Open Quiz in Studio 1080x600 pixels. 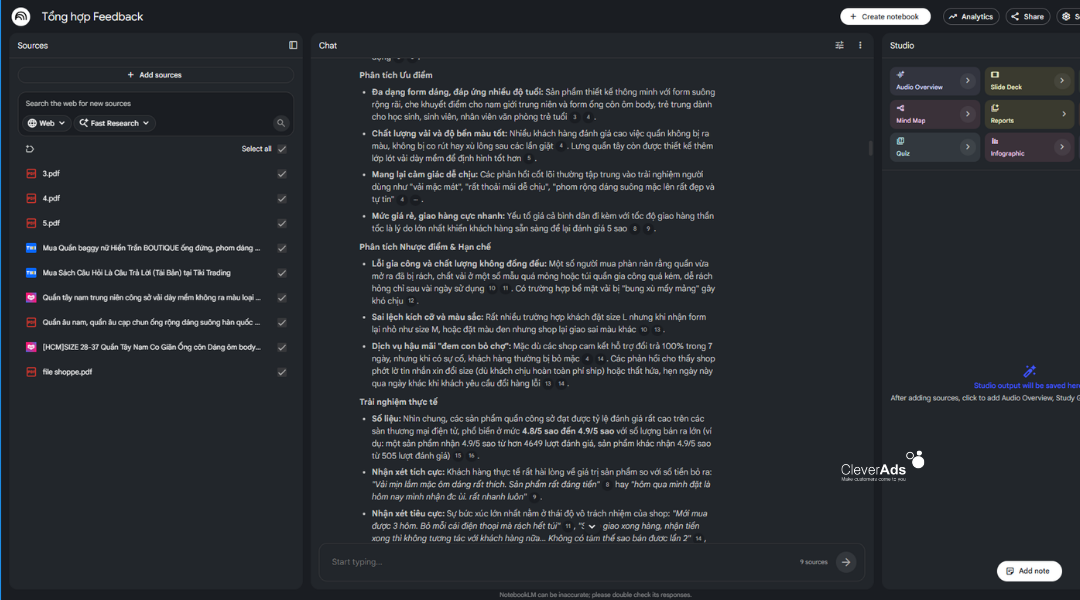[x=934, y=147]
